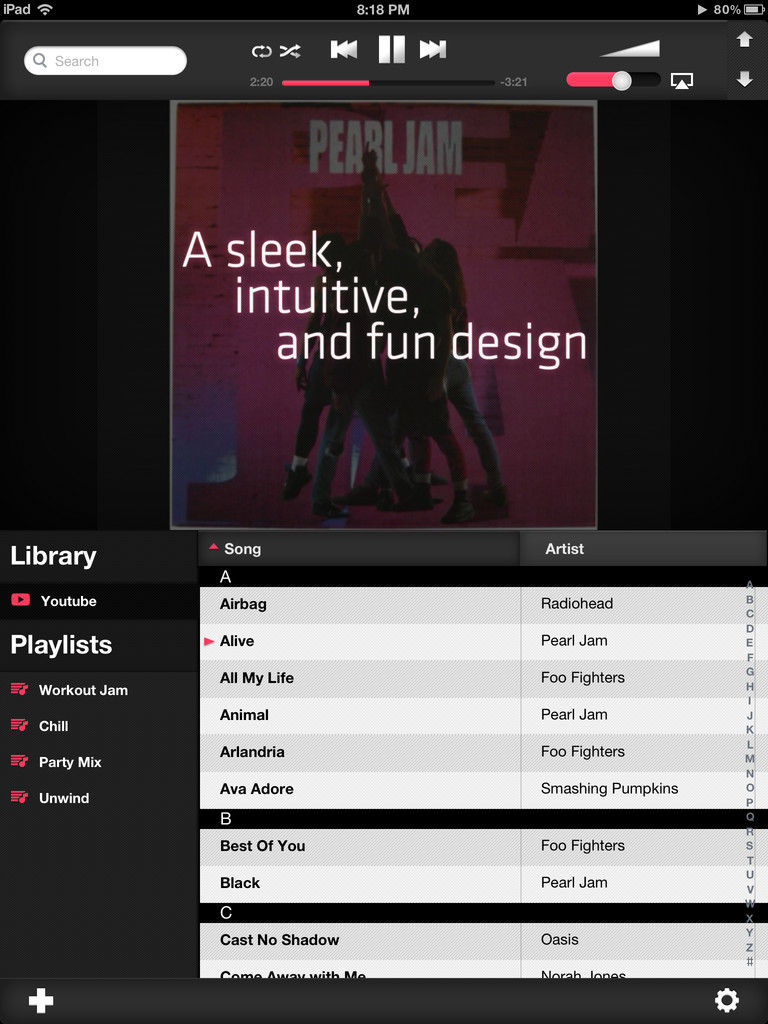The width and height of the screenshot is (768, 1024).
Task: Sort by the Song column header
Action: pyautogui.click(x=359, y=549)
